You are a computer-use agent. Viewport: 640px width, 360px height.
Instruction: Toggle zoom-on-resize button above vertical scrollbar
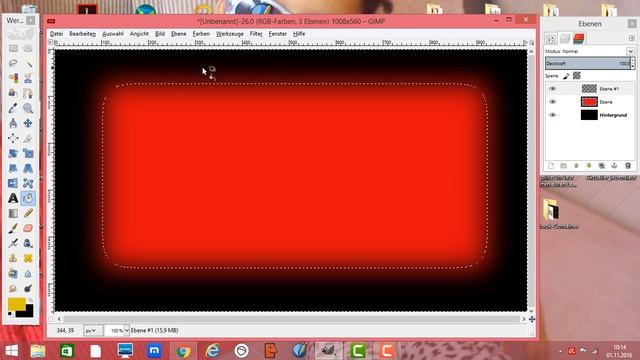pyautogui.click(x=531, y=42)
